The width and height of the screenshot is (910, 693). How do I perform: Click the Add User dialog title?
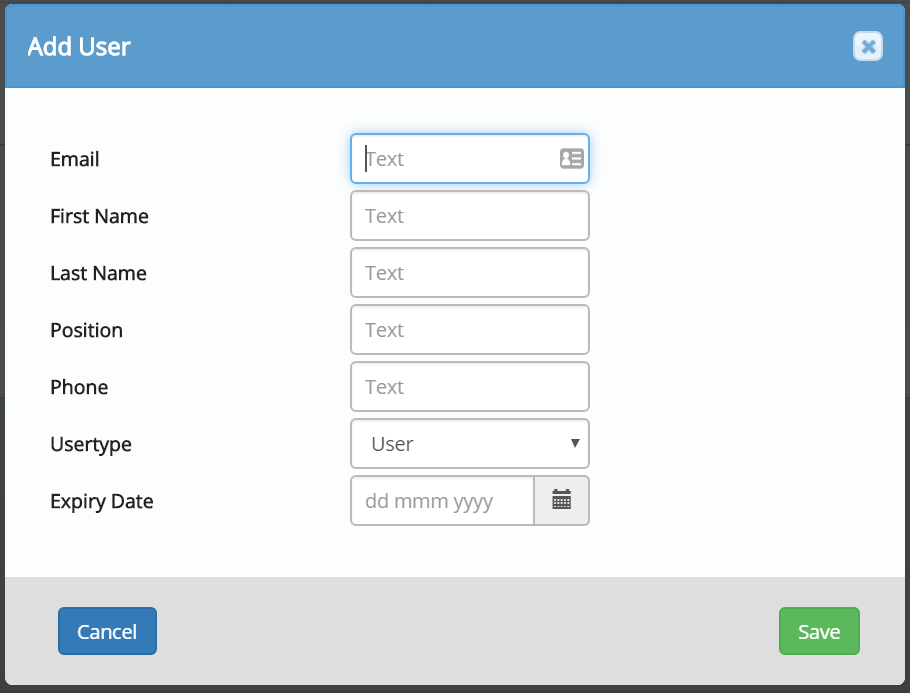click(79, 46)
